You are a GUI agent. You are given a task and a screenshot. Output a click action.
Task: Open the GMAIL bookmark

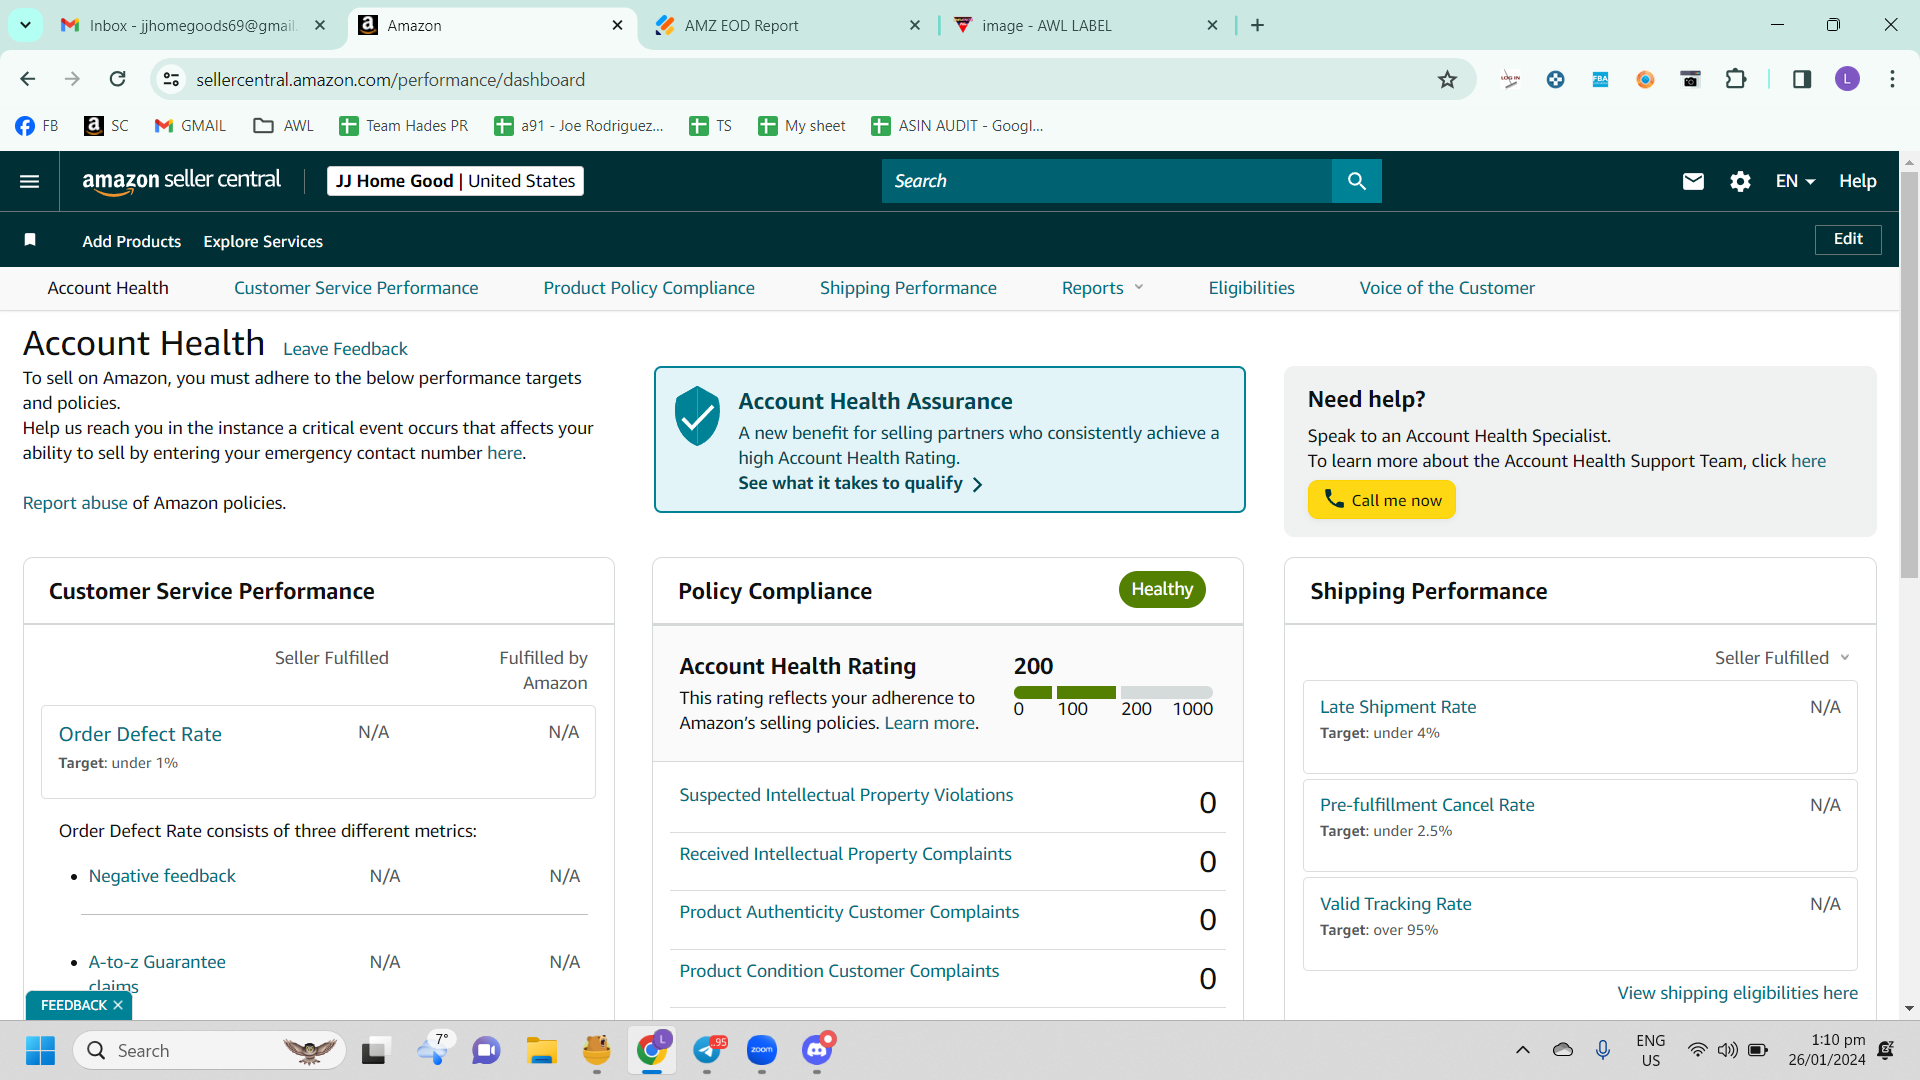click(x=190, y=126)
